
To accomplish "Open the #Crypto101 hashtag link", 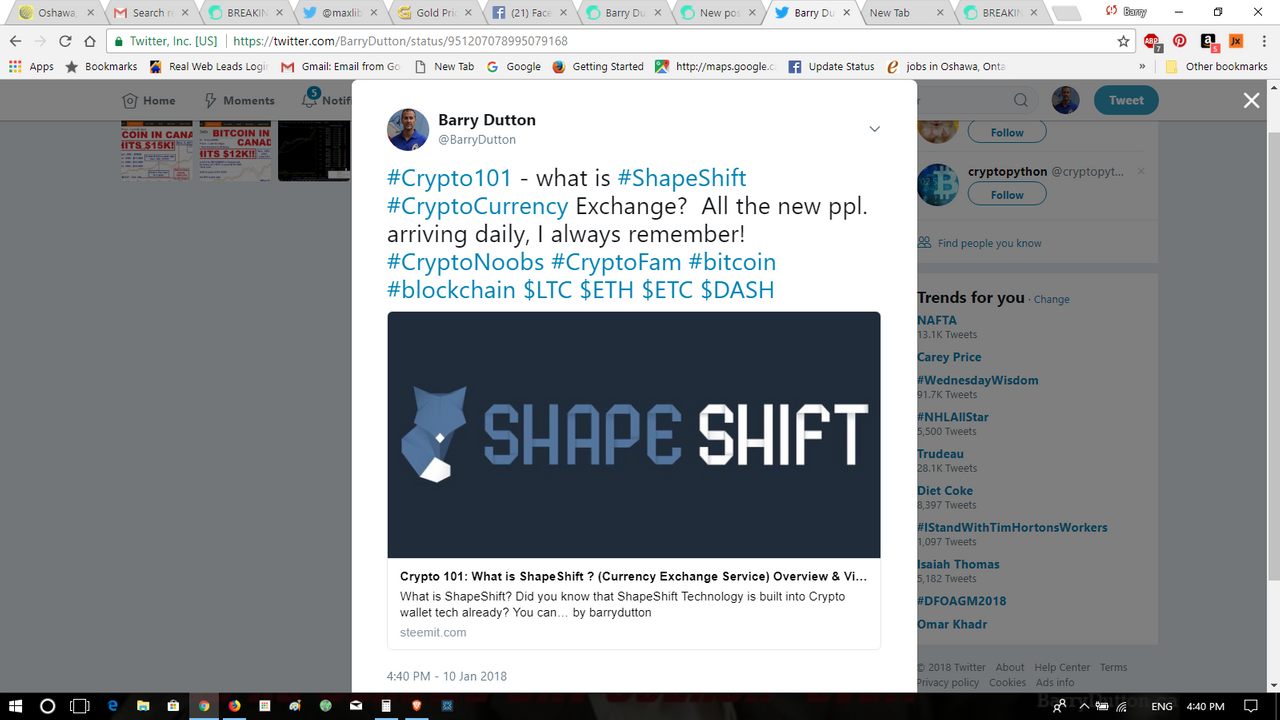I will [x=449, y=178].
